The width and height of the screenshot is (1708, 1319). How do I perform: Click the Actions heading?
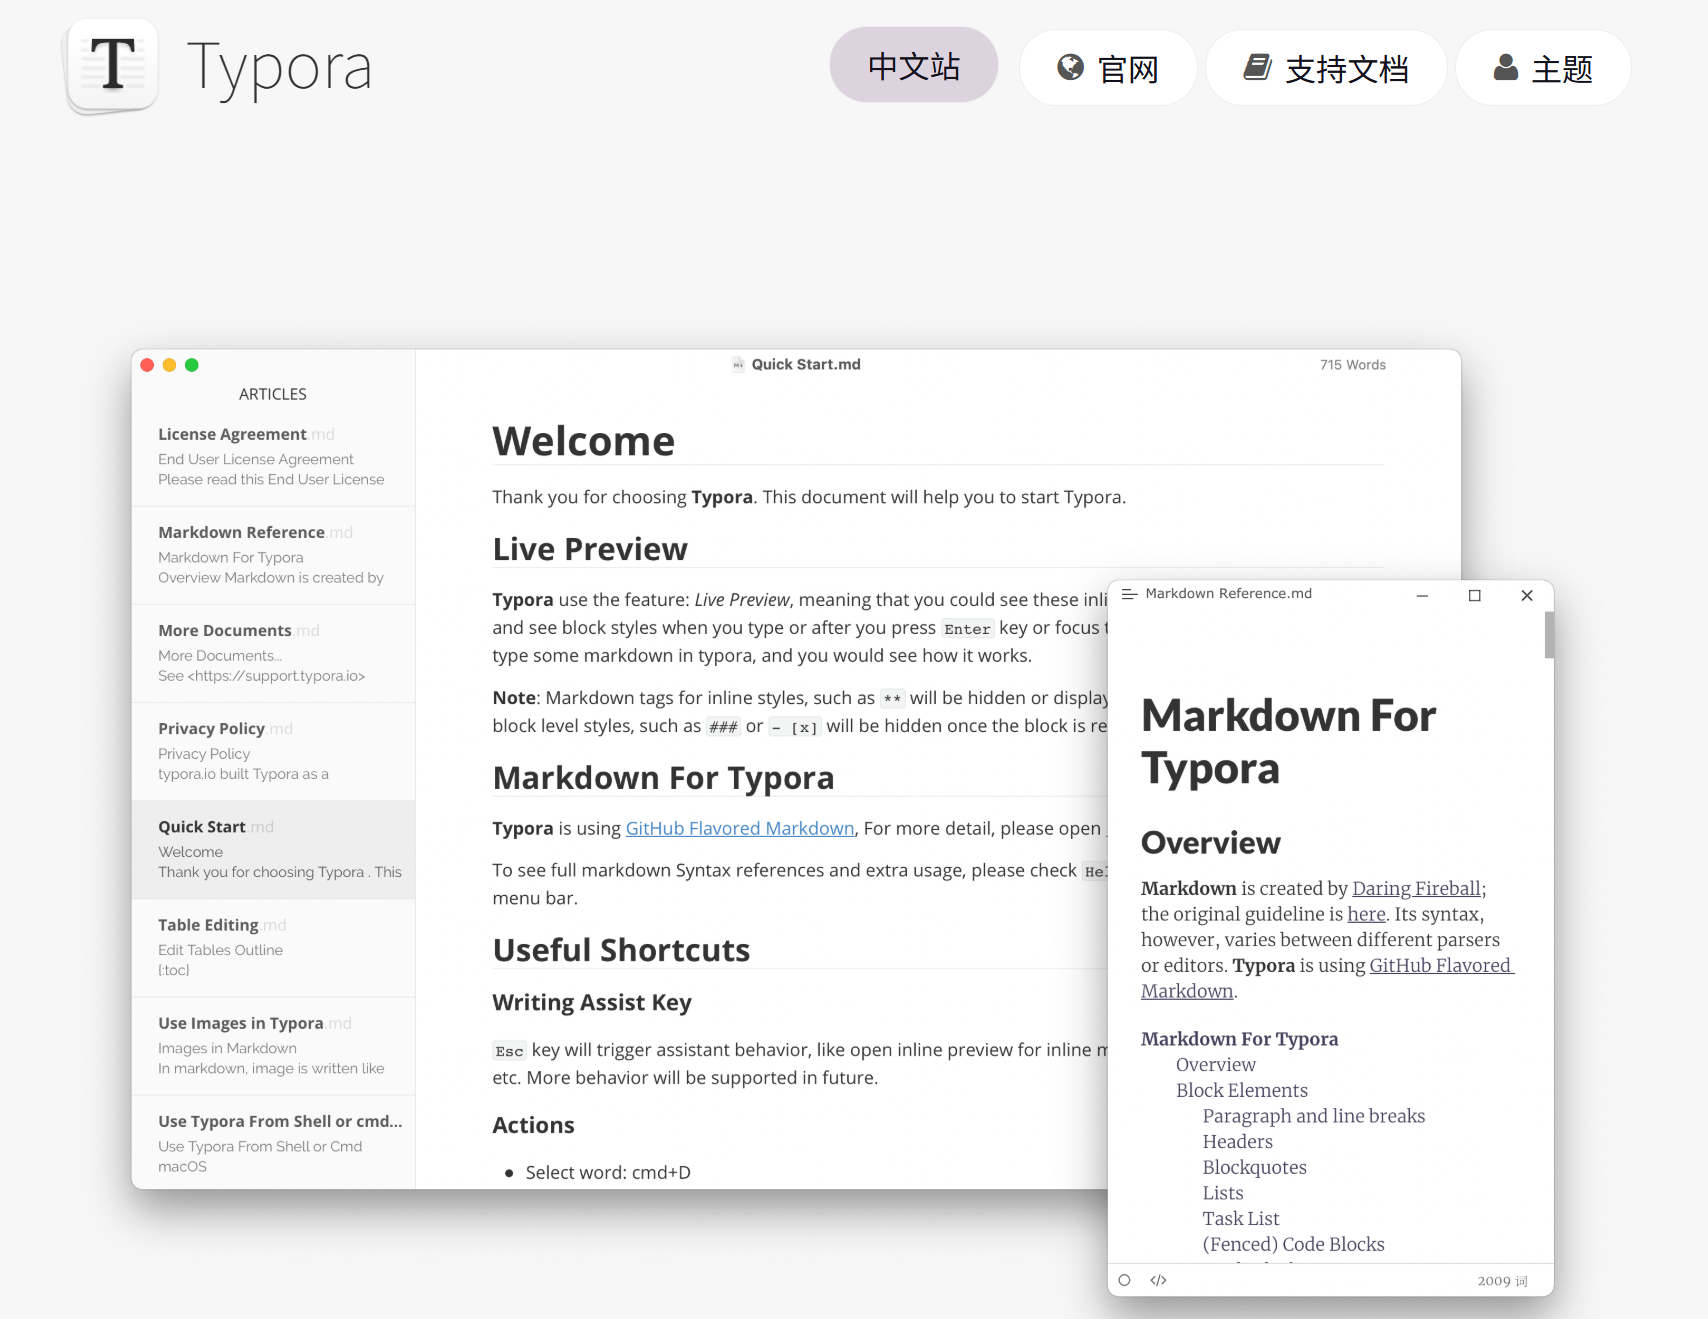click(533, 1125)
